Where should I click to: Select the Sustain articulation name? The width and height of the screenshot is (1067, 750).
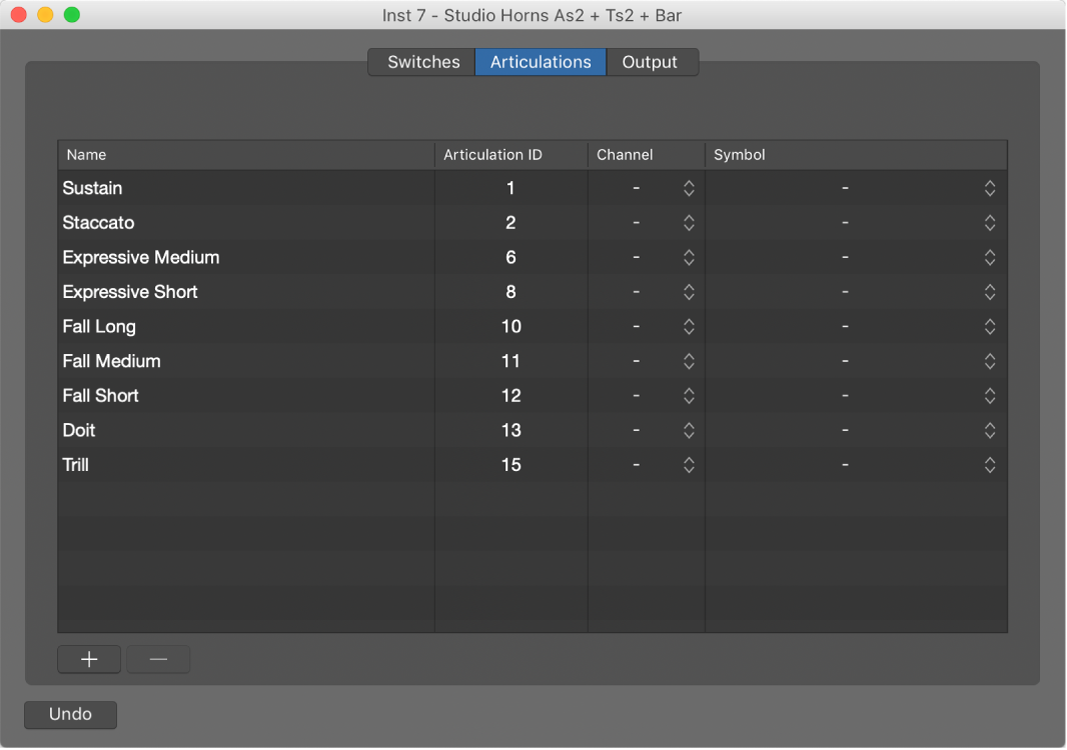click(93, 188)
